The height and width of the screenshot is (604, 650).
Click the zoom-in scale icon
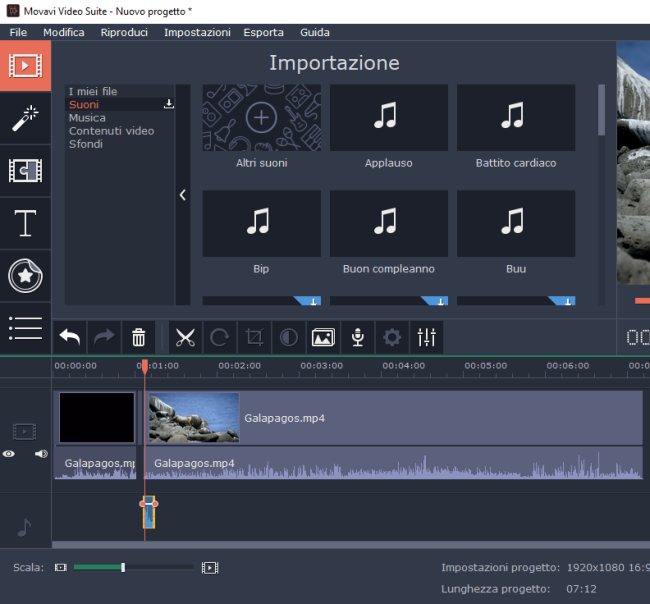[x=210, y=568]
